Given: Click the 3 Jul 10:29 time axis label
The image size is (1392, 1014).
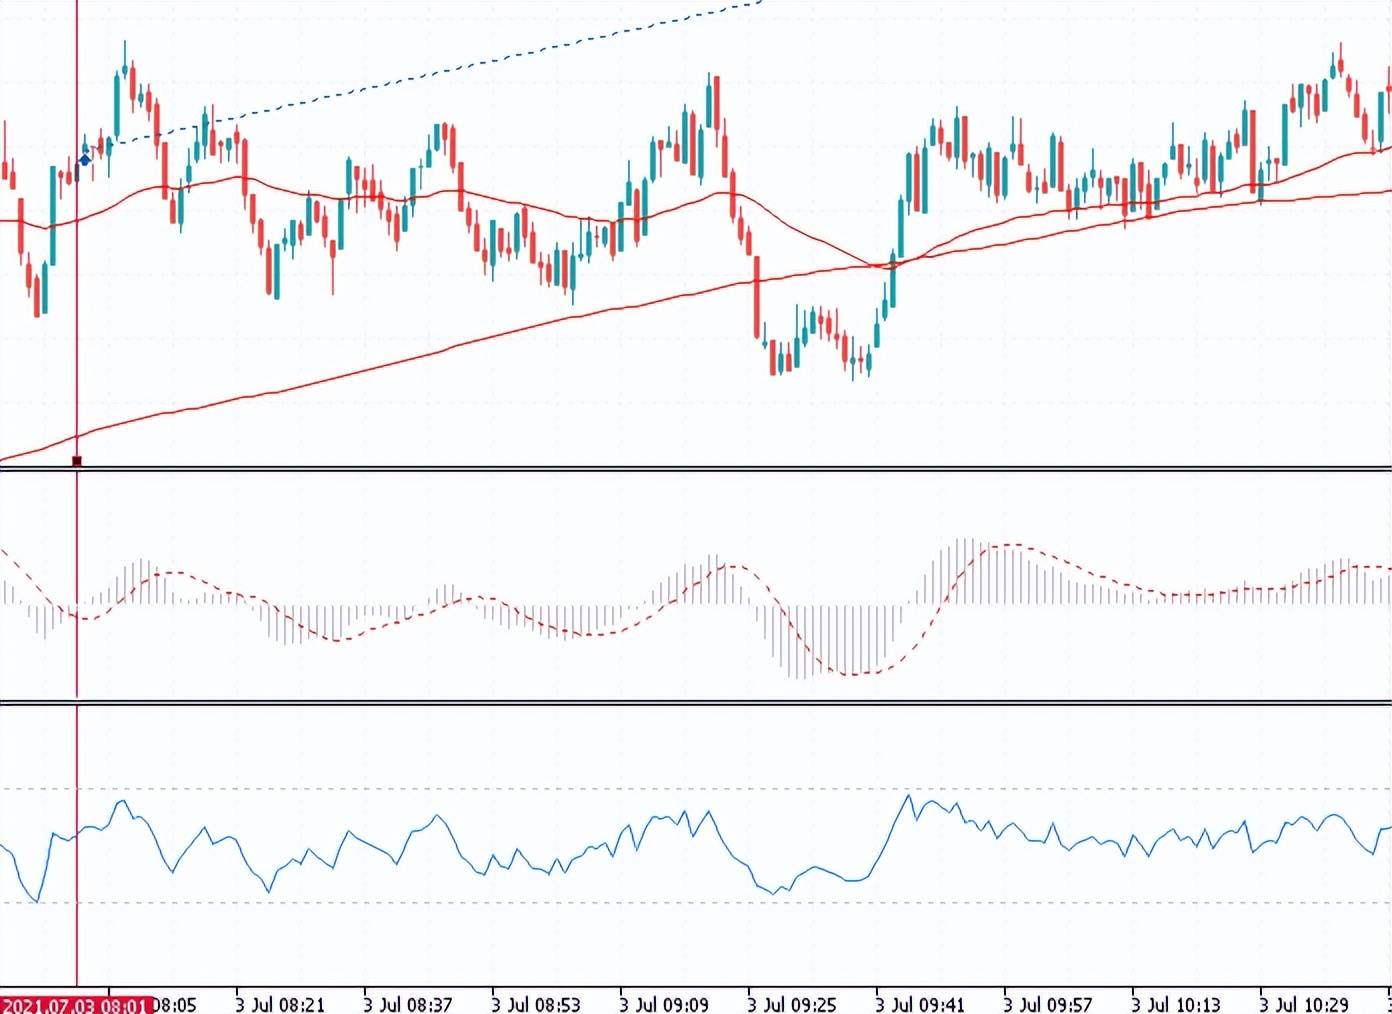Looking at the screenshot, I should coord(1305,1004).
